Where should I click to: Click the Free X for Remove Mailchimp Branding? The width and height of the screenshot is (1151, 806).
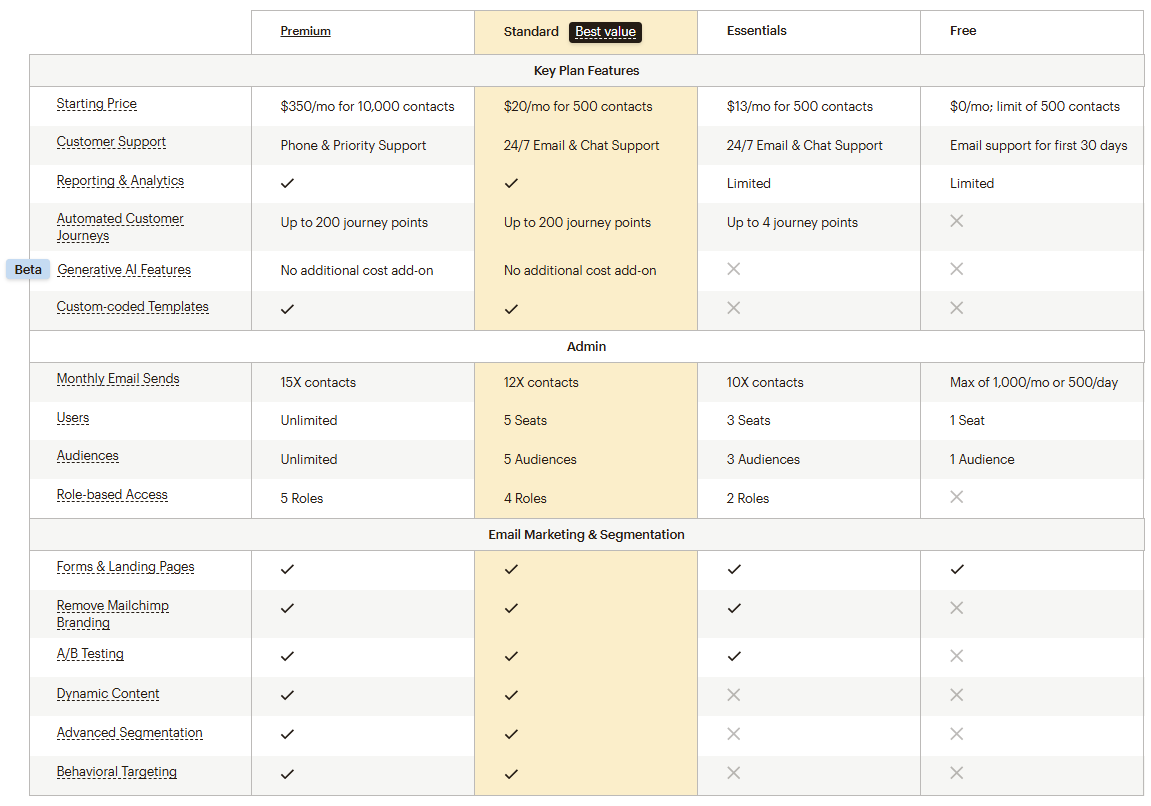[957, 608]
